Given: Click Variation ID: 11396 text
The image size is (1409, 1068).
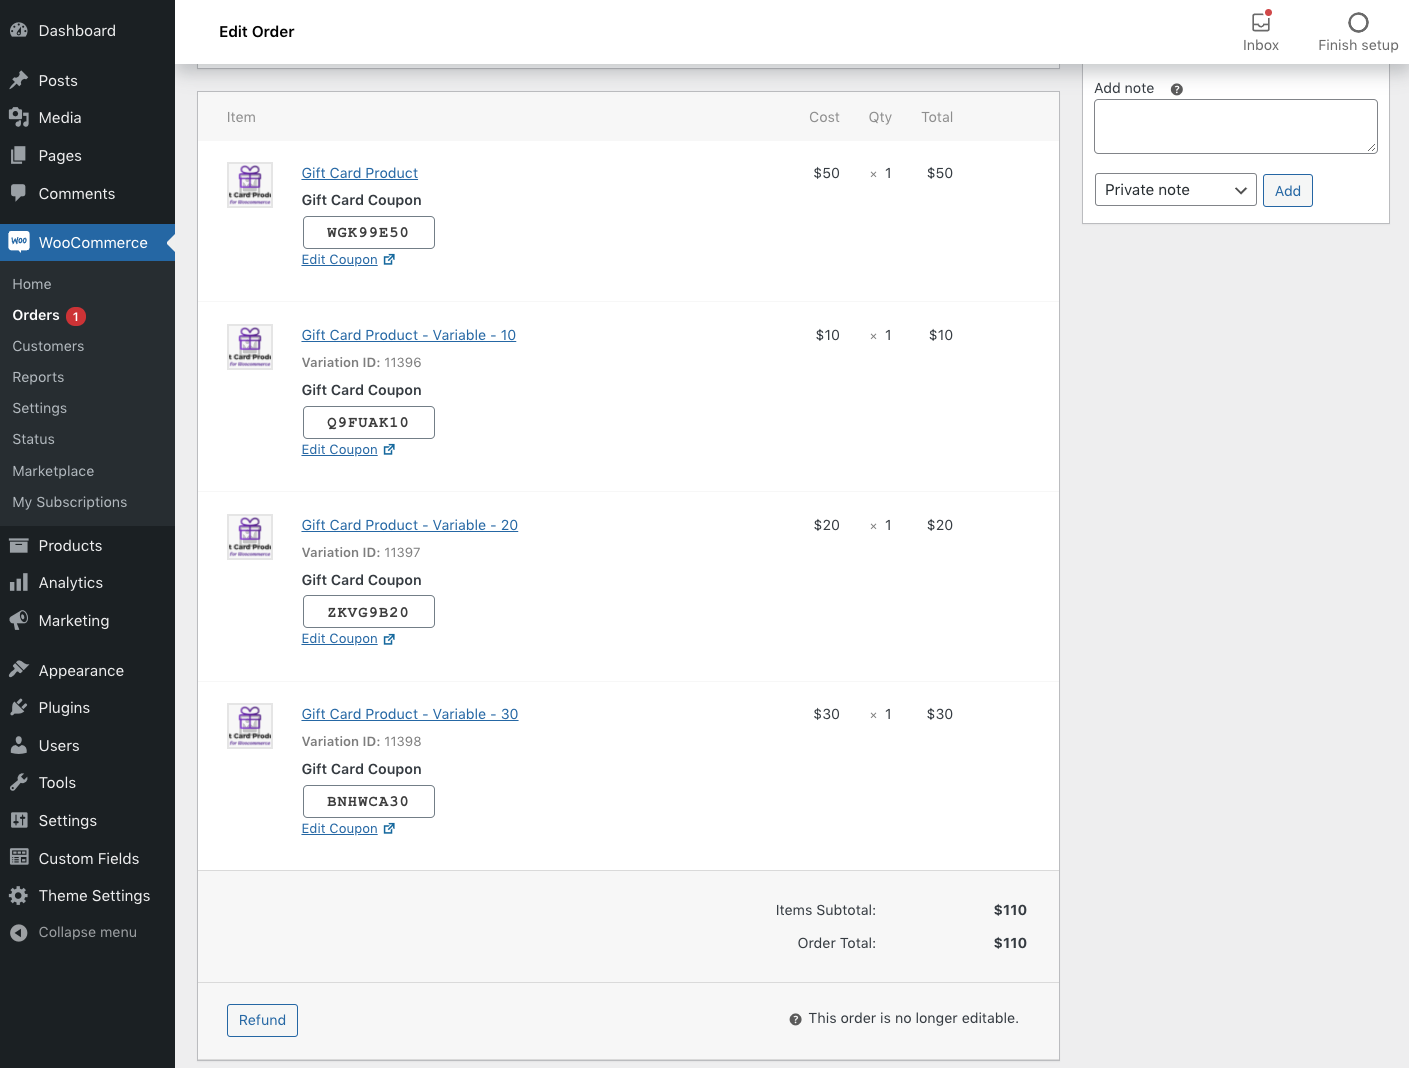Looking at the screenshot, I should pyautogui.click(x=362, y=363).
